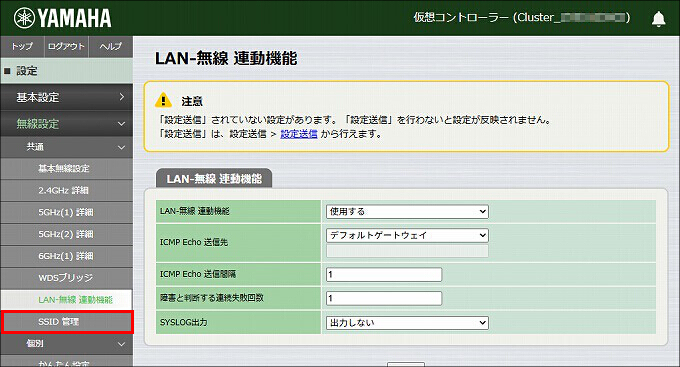Viewport: 680px width, 367px height.
Task: Select the 設定 section header
Action: click(66, 71)
